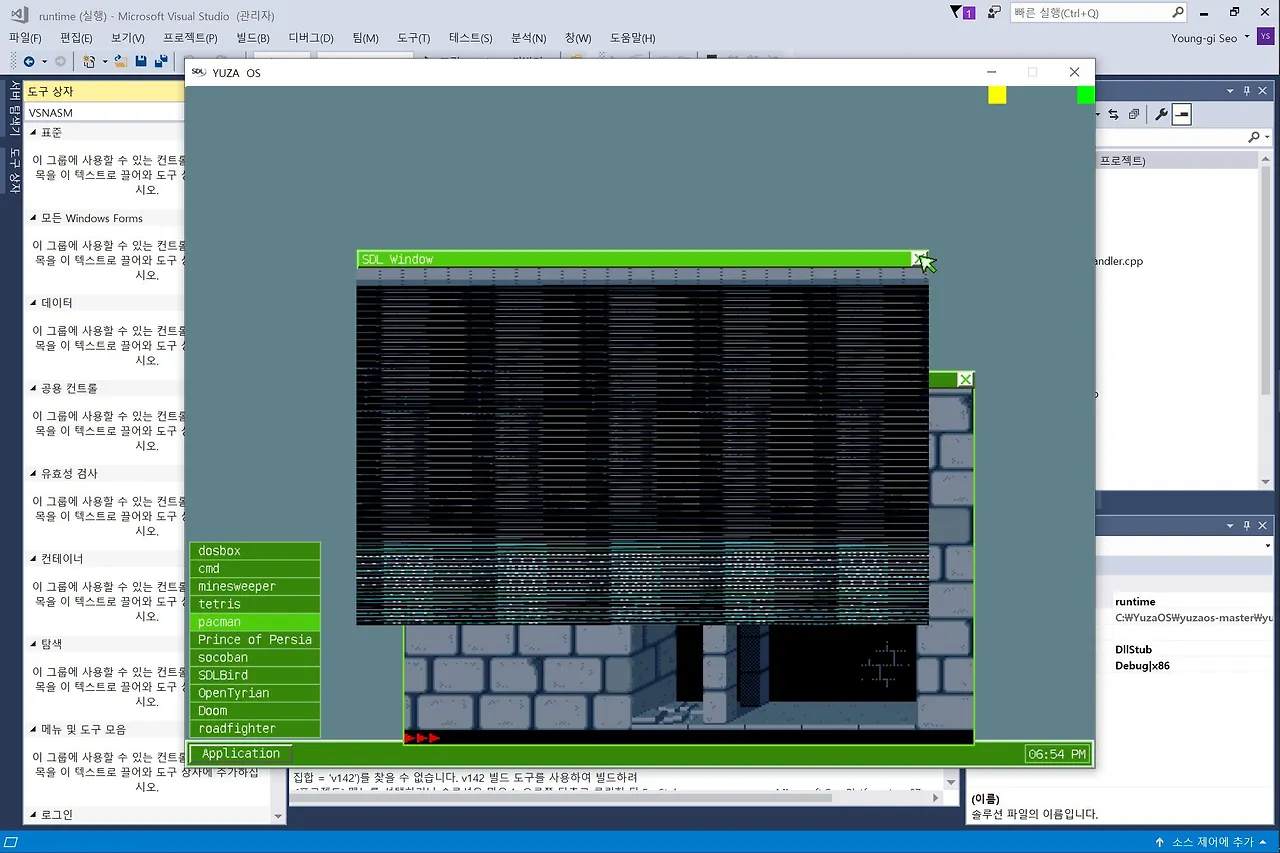Open the 테스트(S) menu

click(x=470, y=38)
